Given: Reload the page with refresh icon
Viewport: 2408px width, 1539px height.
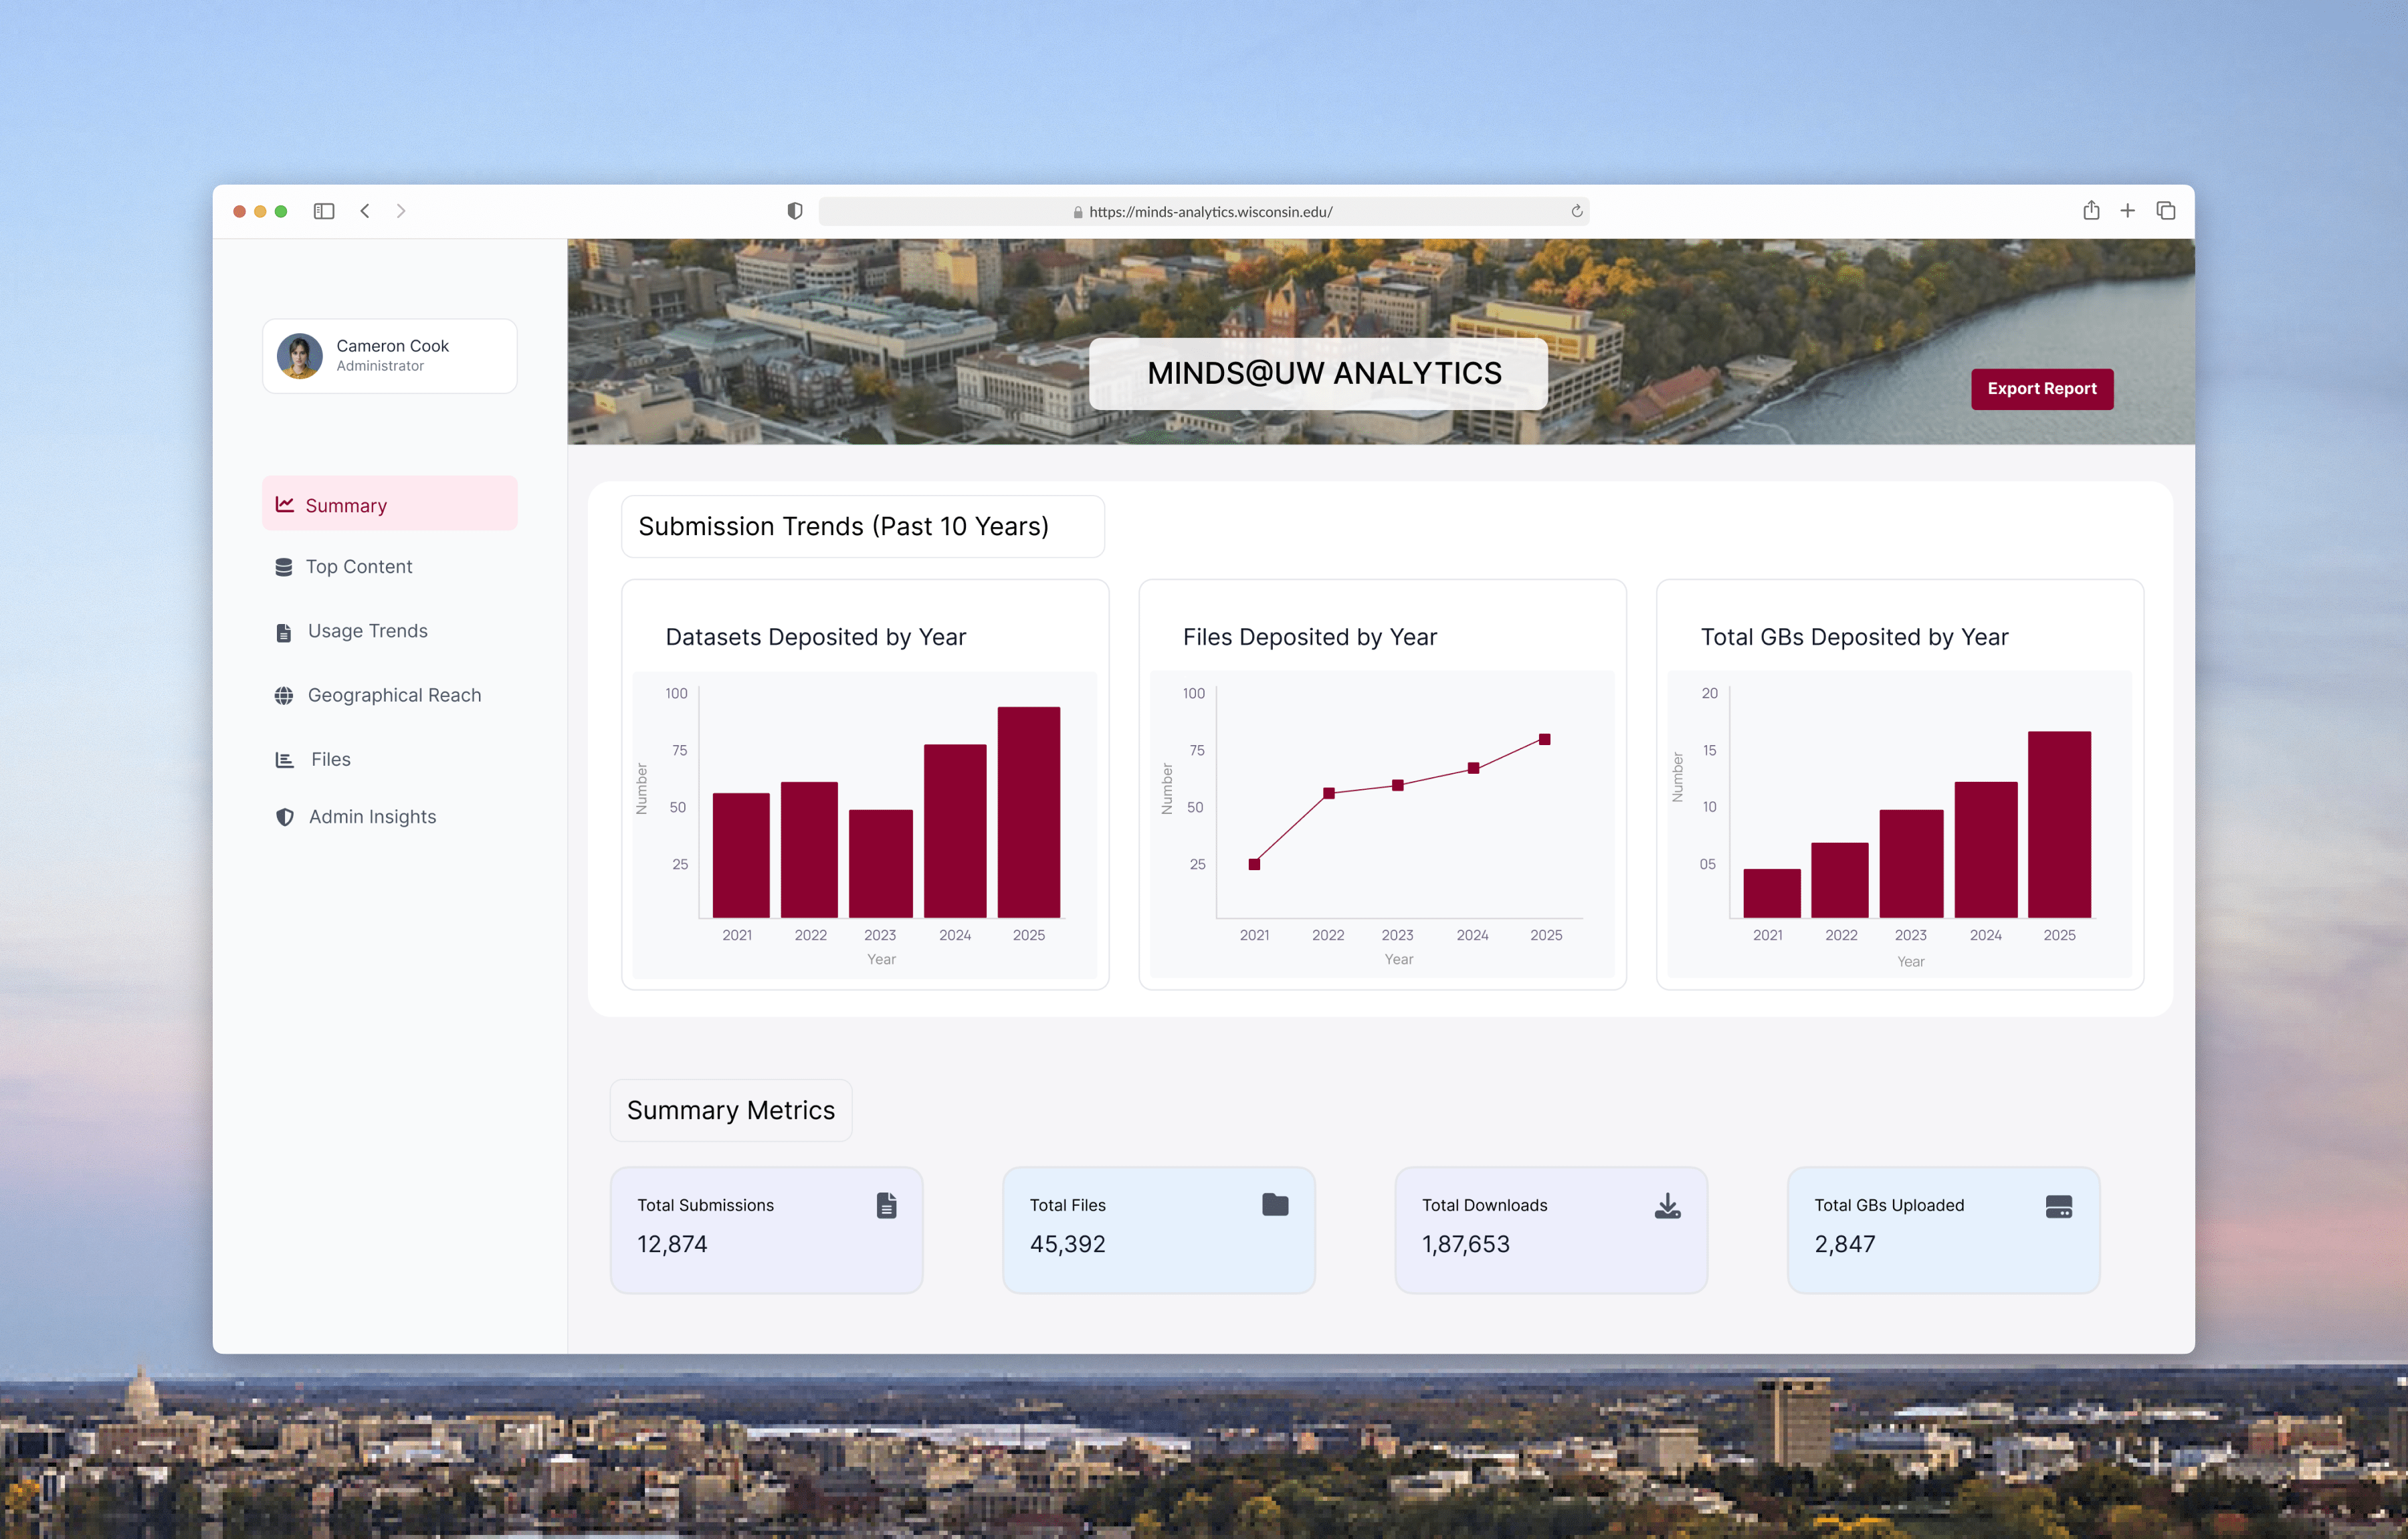Looking at the screenshot, I should (1577, 211).
